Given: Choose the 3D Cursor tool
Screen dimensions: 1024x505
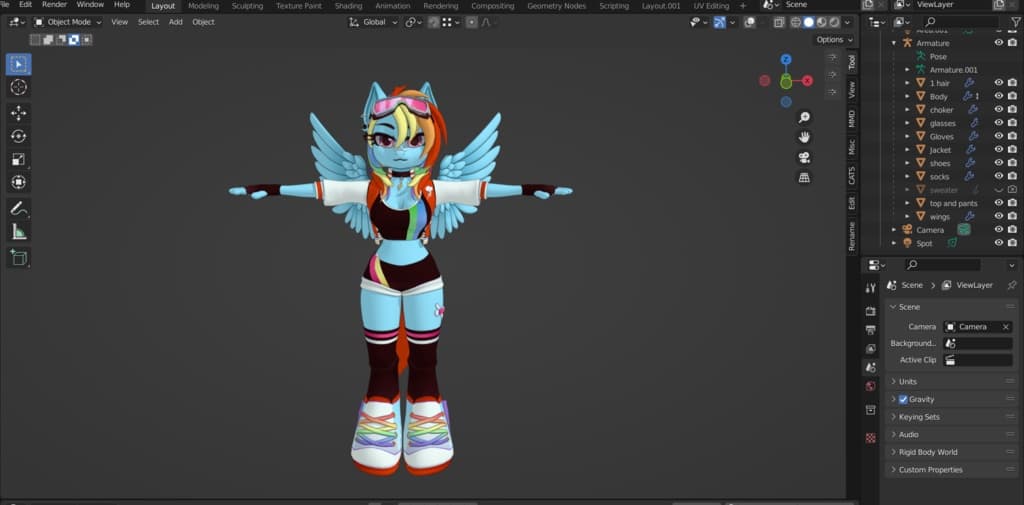Looking at the screenshot, I should pos(18,87).
